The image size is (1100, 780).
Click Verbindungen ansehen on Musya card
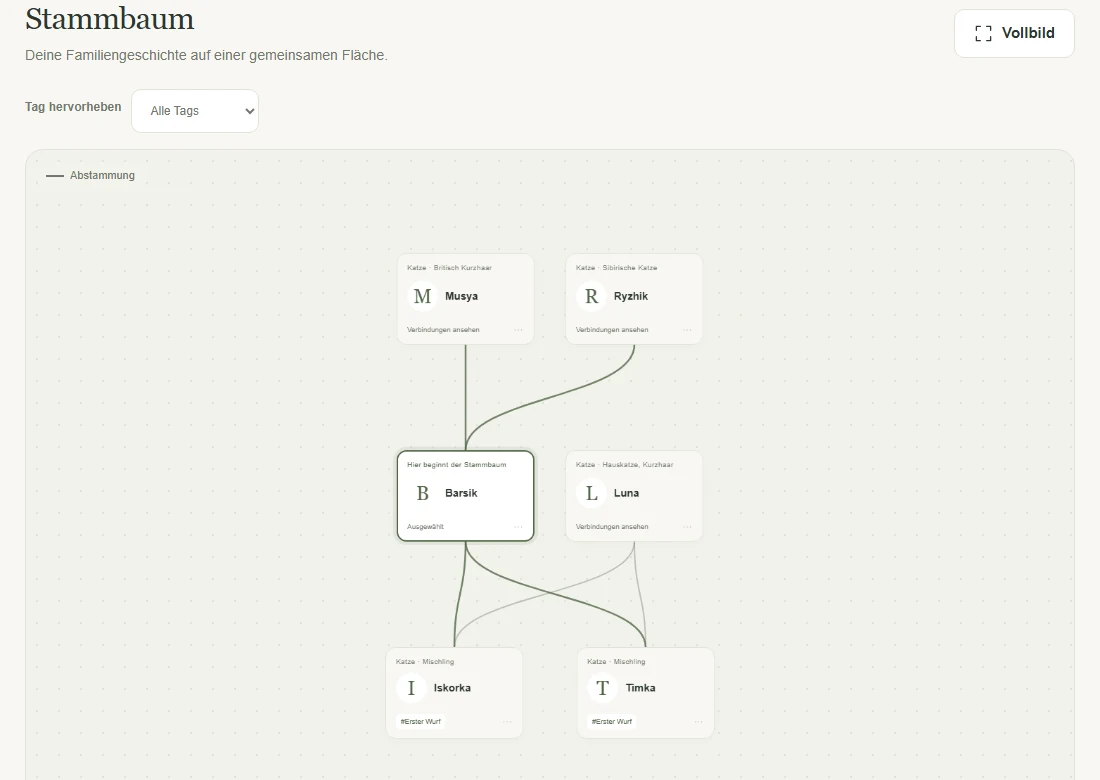(443, 330)
